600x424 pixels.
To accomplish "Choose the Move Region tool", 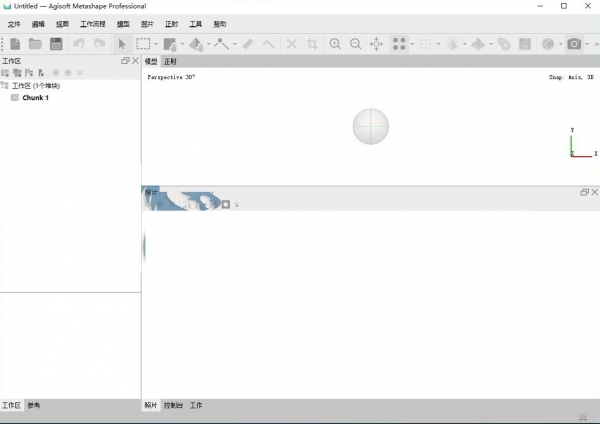I will pos(170,44).
